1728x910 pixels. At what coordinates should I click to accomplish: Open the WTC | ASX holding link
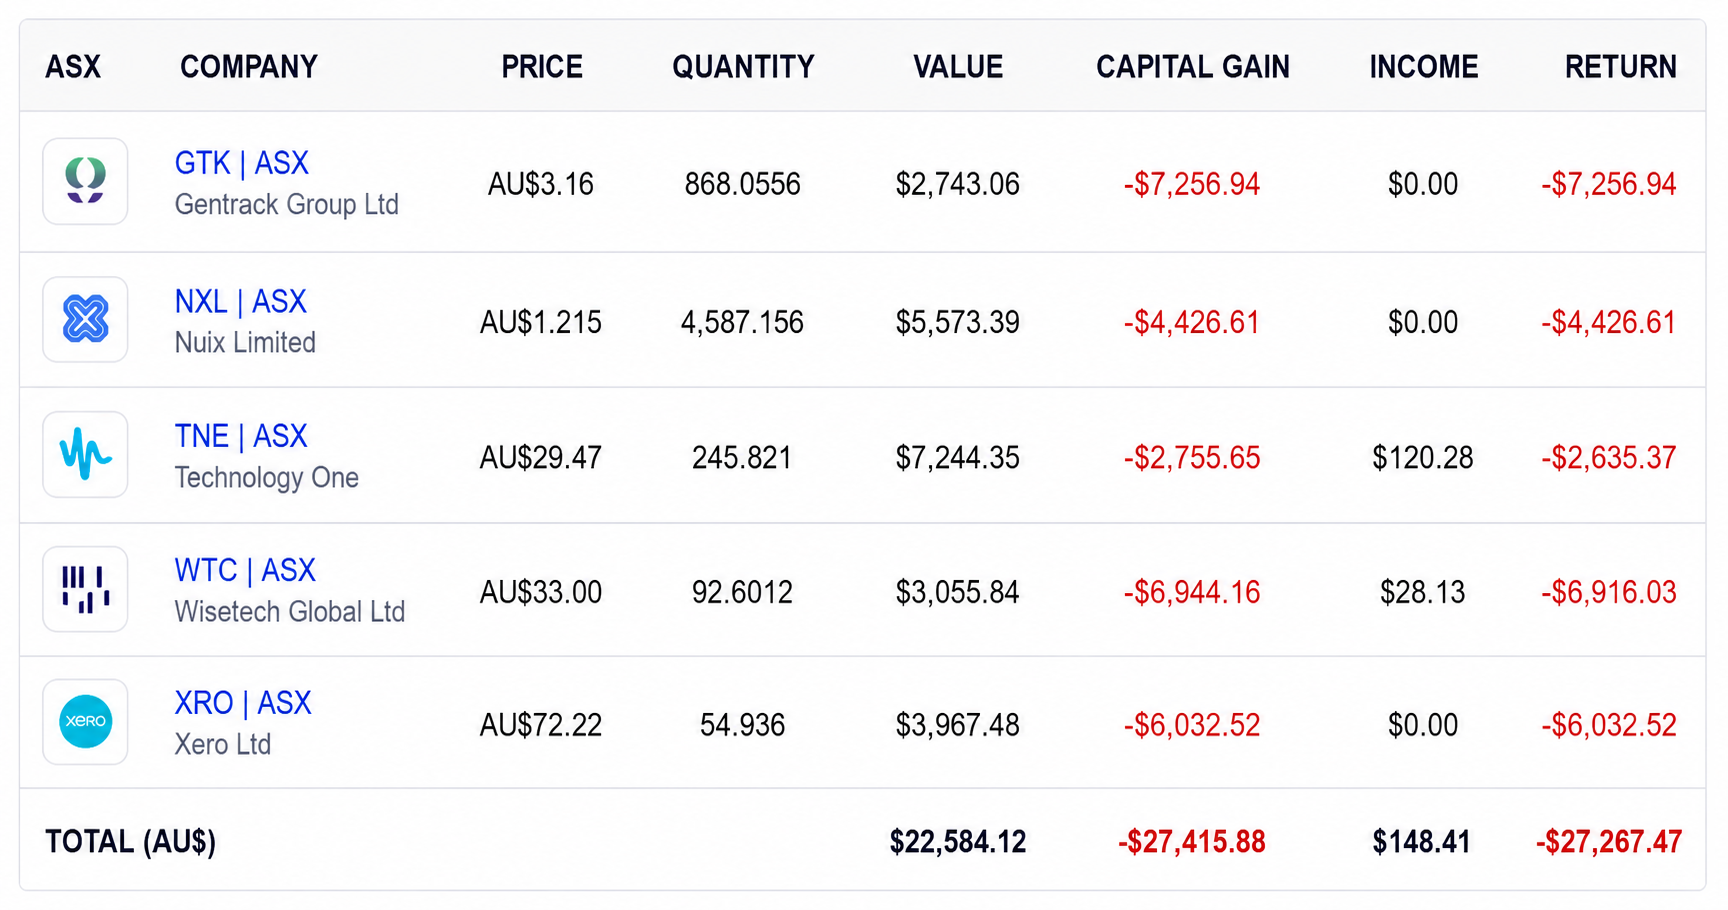(x=245, y=570)
